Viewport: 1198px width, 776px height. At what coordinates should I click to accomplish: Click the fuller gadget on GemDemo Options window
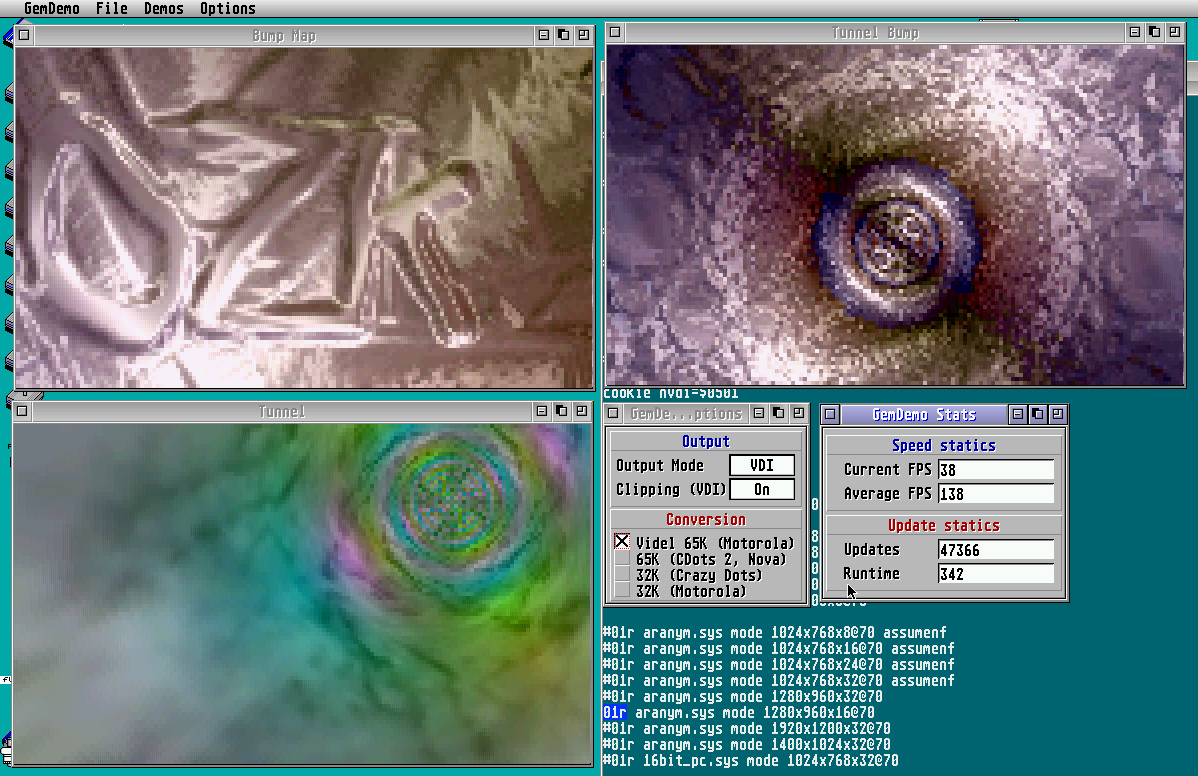point(797,413)
